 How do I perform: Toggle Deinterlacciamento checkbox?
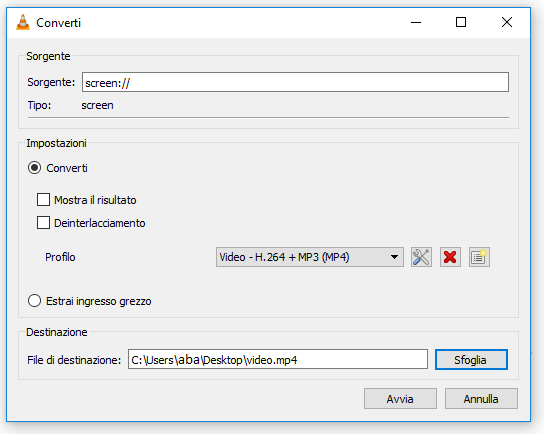[x=43, y=223]
